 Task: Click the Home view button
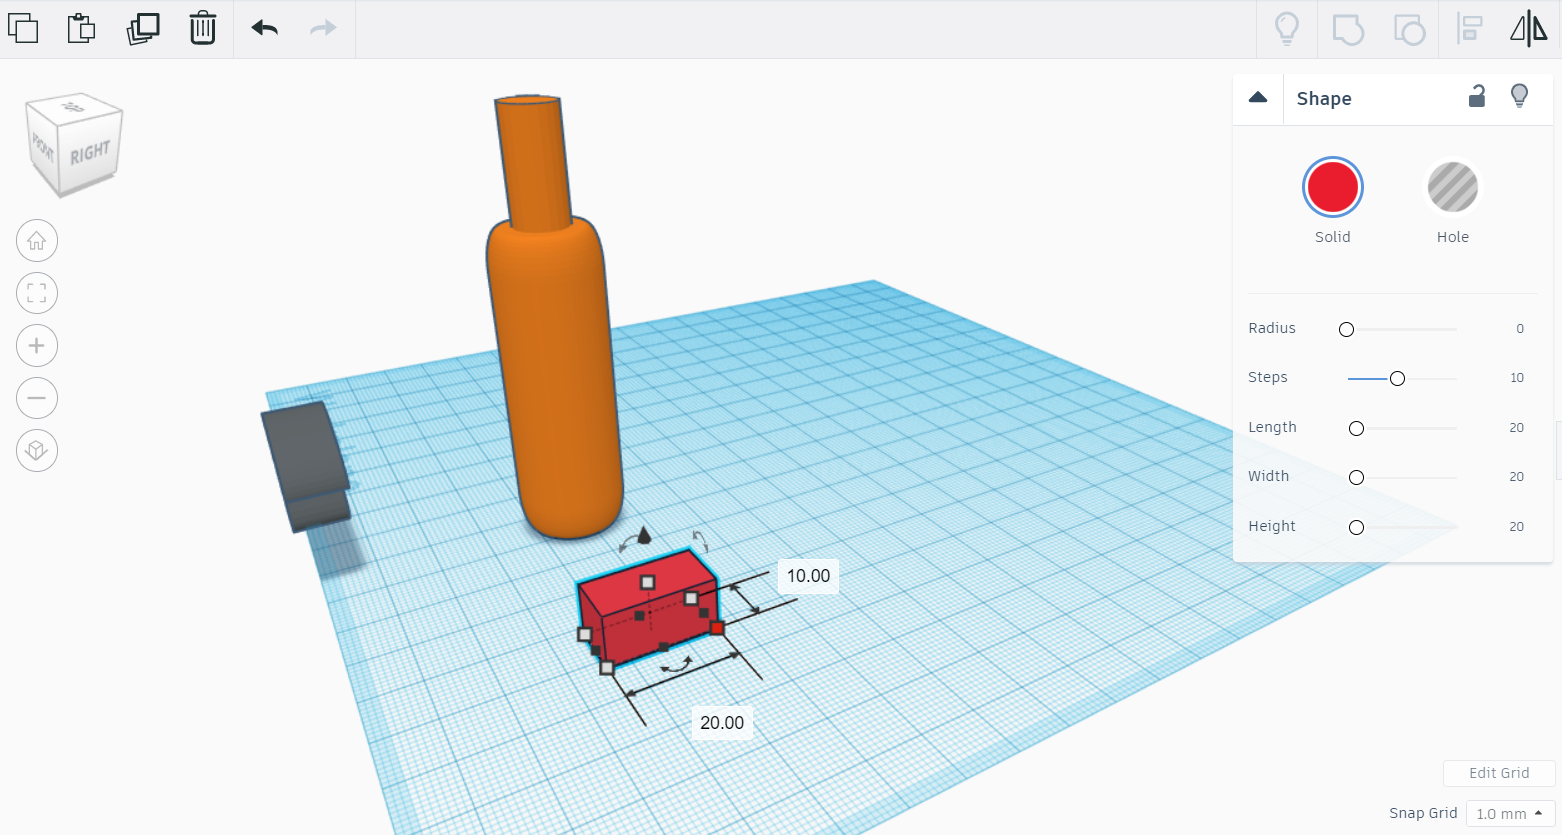coord(37,241)
